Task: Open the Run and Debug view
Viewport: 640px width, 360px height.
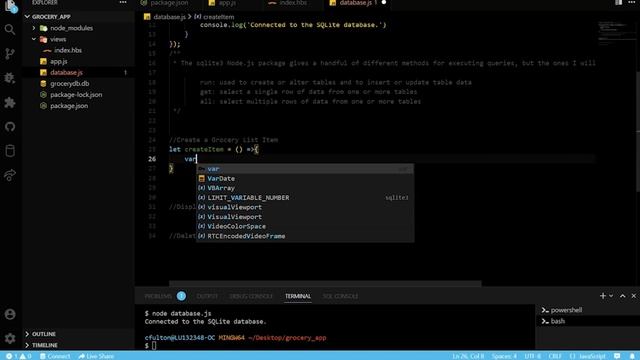Action: [10, 78]
